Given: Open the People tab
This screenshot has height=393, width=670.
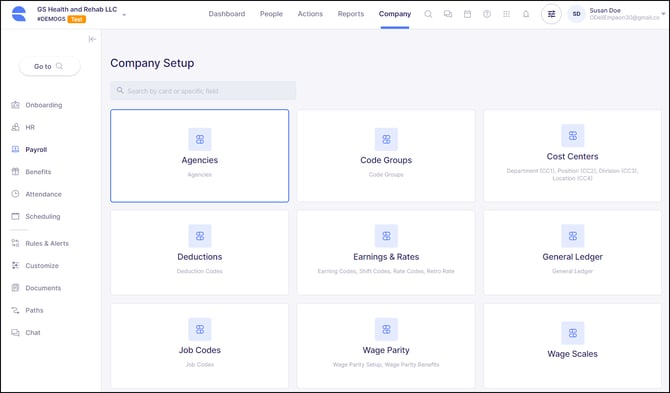Looking at the screenshot, I should 271,14.
